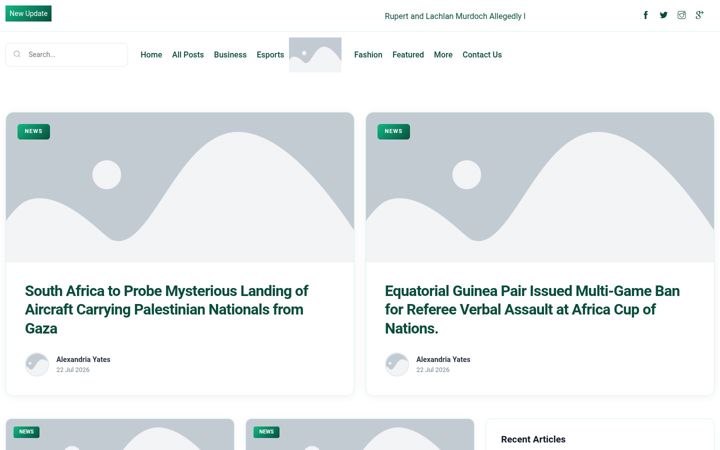Image resolution: width=720 pixels, height=450 pixels.
Task: Open Equatorial Guinea article thumbnail image
Action: click(x=540, y=187)
